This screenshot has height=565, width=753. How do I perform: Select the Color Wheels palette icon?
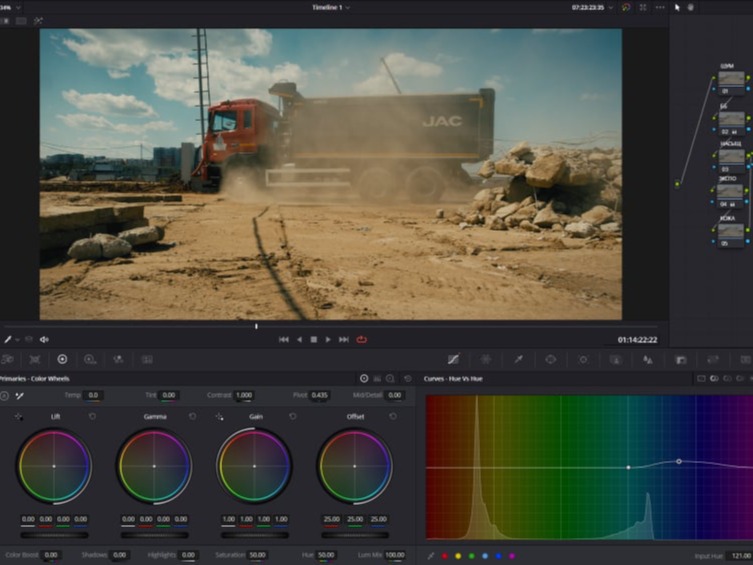tap(62, 359)
